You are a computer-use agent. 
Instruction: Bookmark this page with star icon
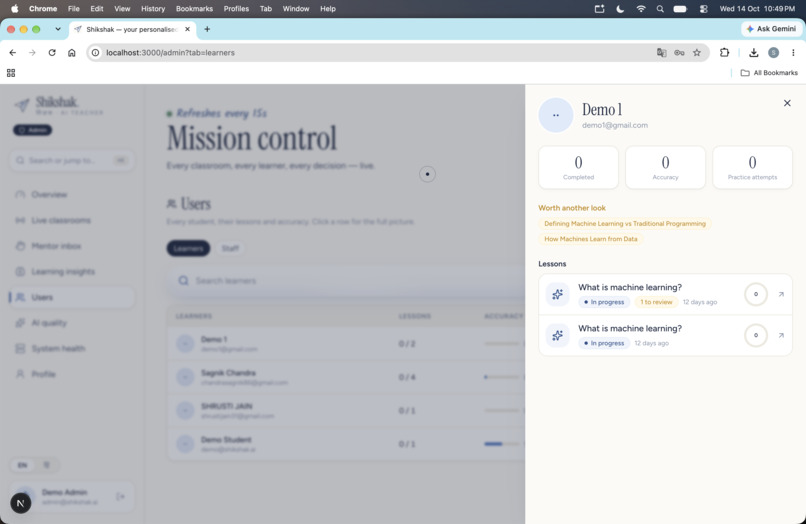point(697,52)
